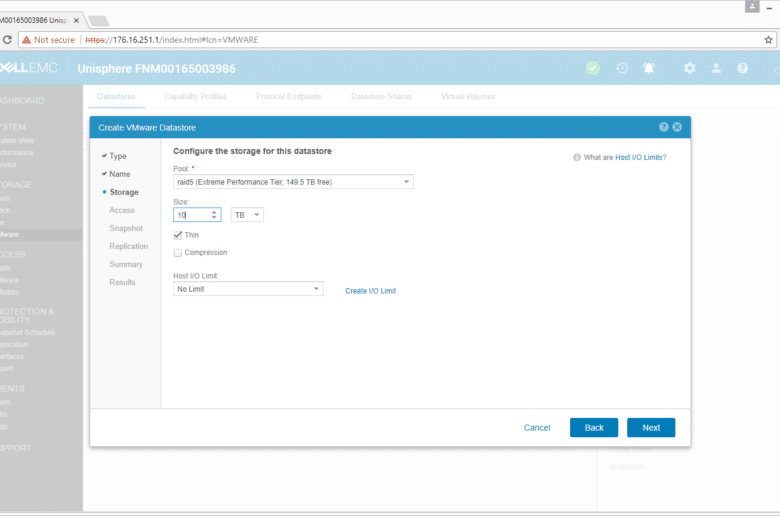Image resolution: width=780 pixels, height=516 pixels.
Task: Reload the page with browser refresh icon
Action: pos(7,40)
